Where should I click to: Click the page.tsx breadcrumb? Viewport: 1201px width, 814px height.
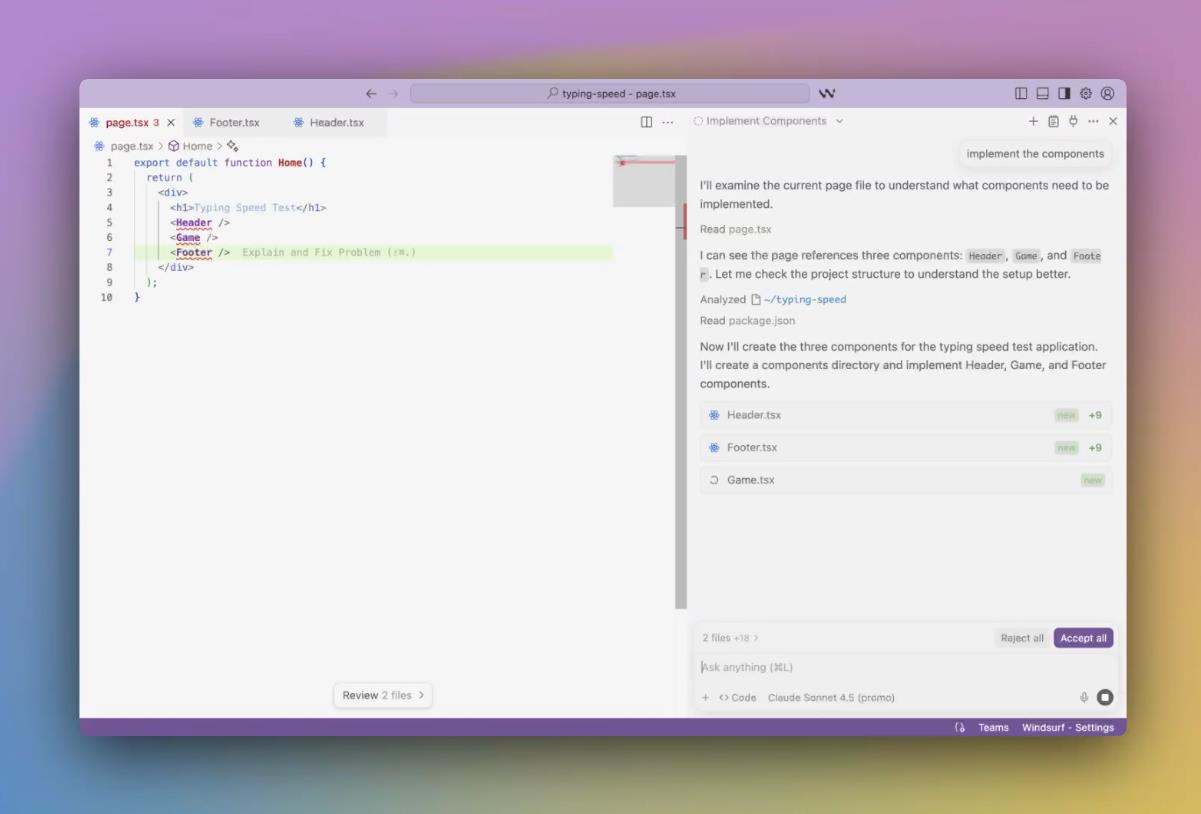coord(131,146)
